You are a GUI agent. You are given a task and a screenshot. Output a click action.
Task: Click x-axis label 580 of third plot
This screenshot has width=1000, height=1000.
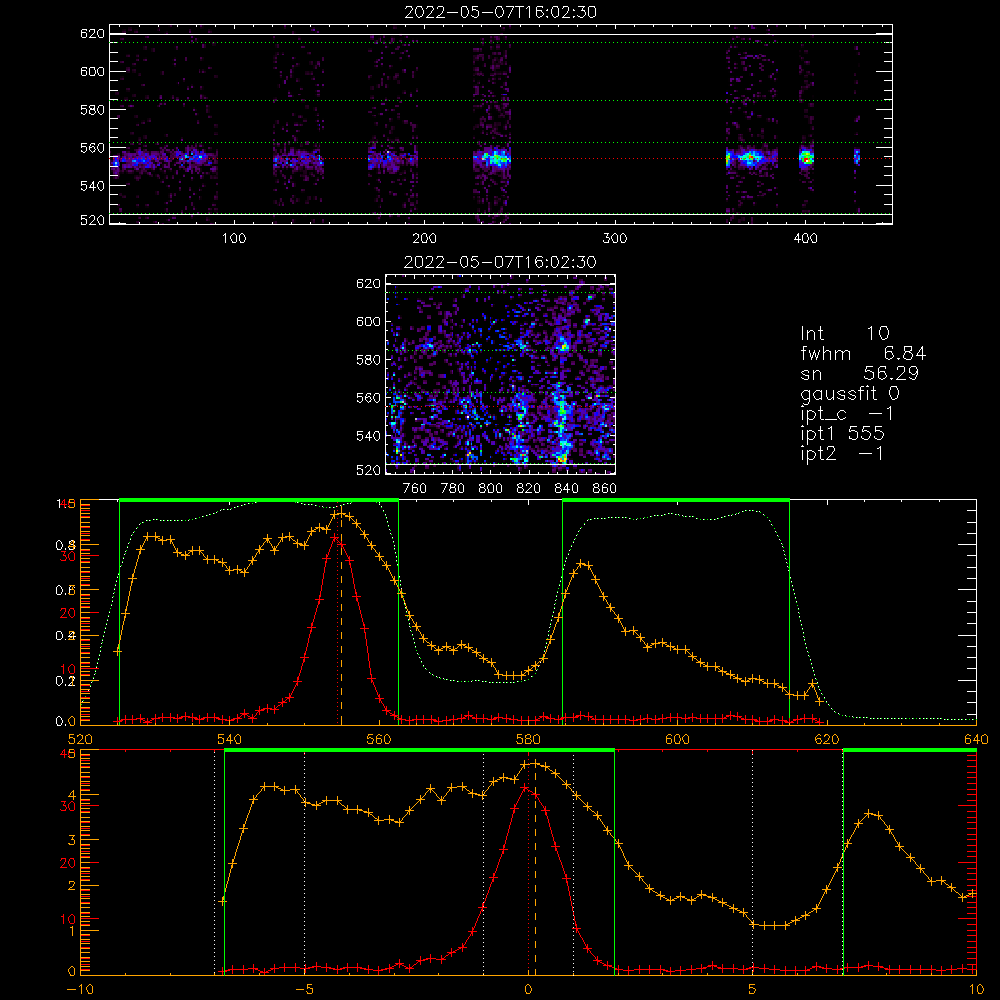coord(528,739)
